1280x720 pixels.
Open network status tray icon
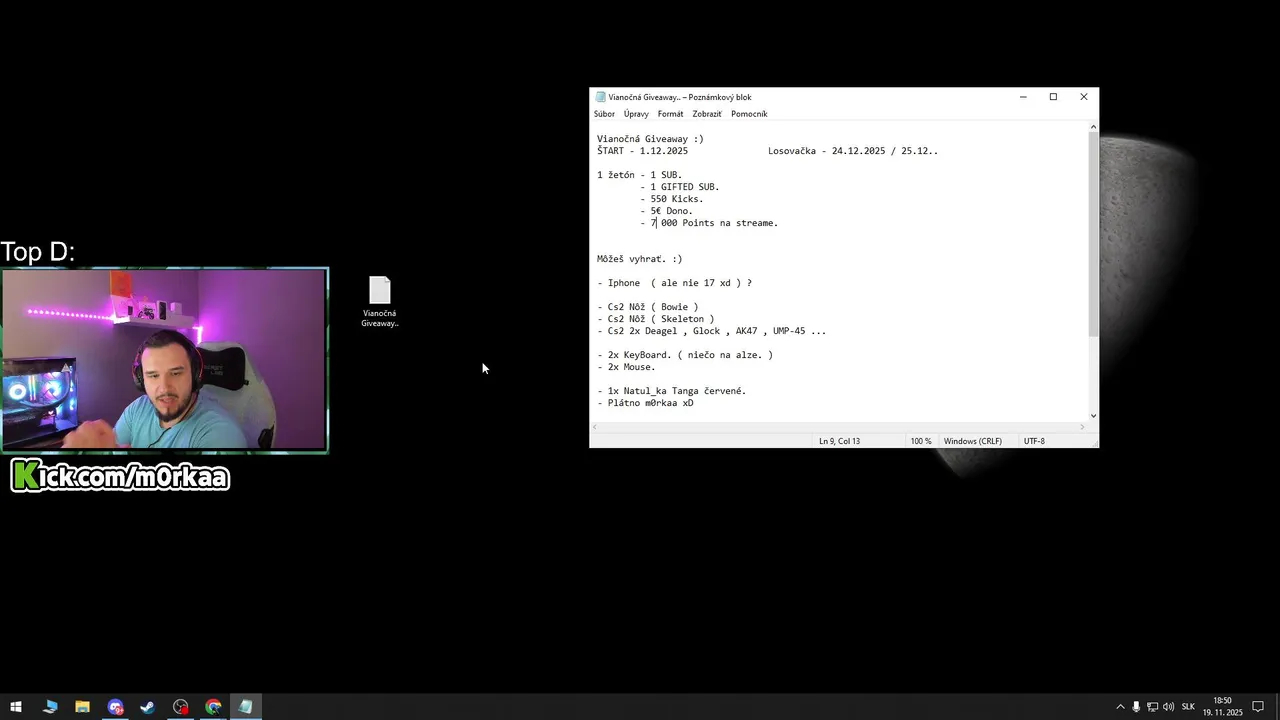coord(1152,707)
